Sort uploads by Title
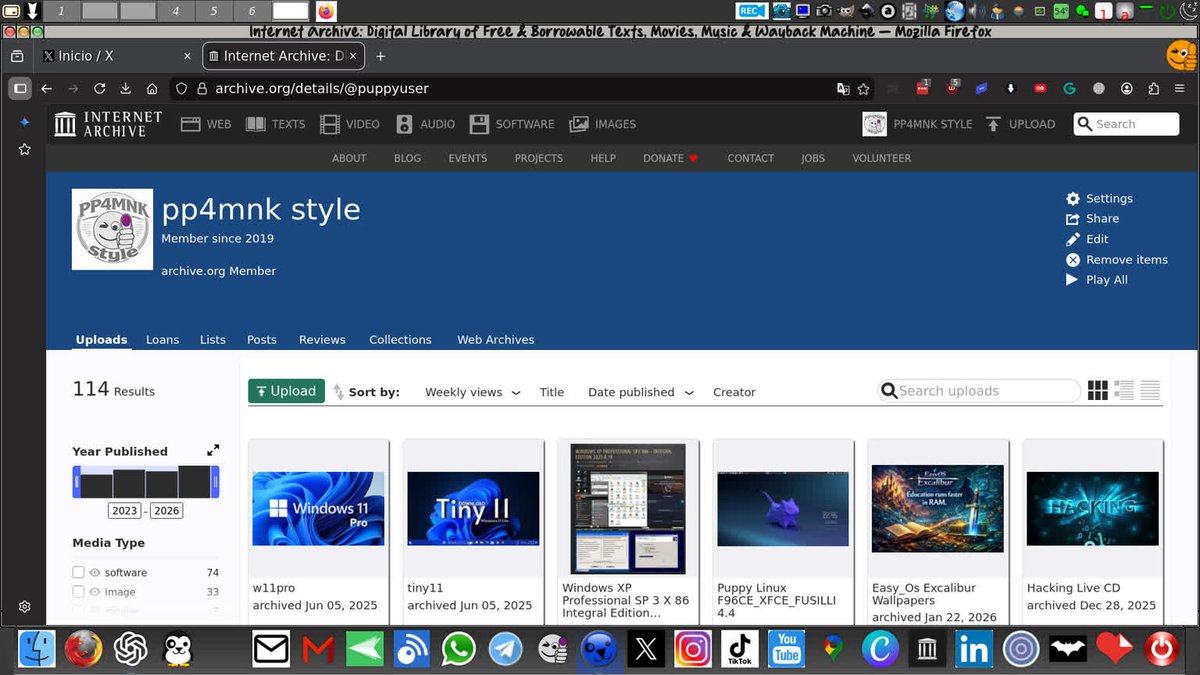 pos(552,392)
